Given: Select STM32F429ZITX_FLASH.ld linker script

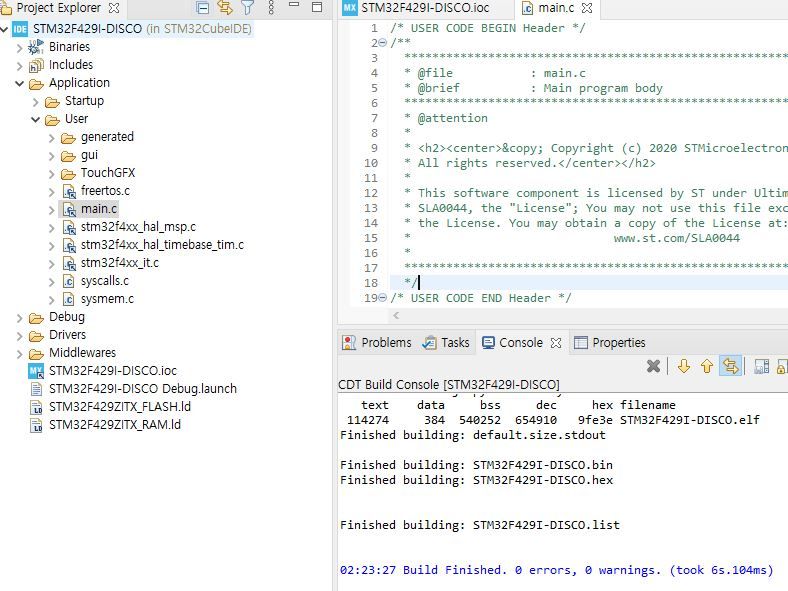Looking at the screenshot, I should 120,407.
